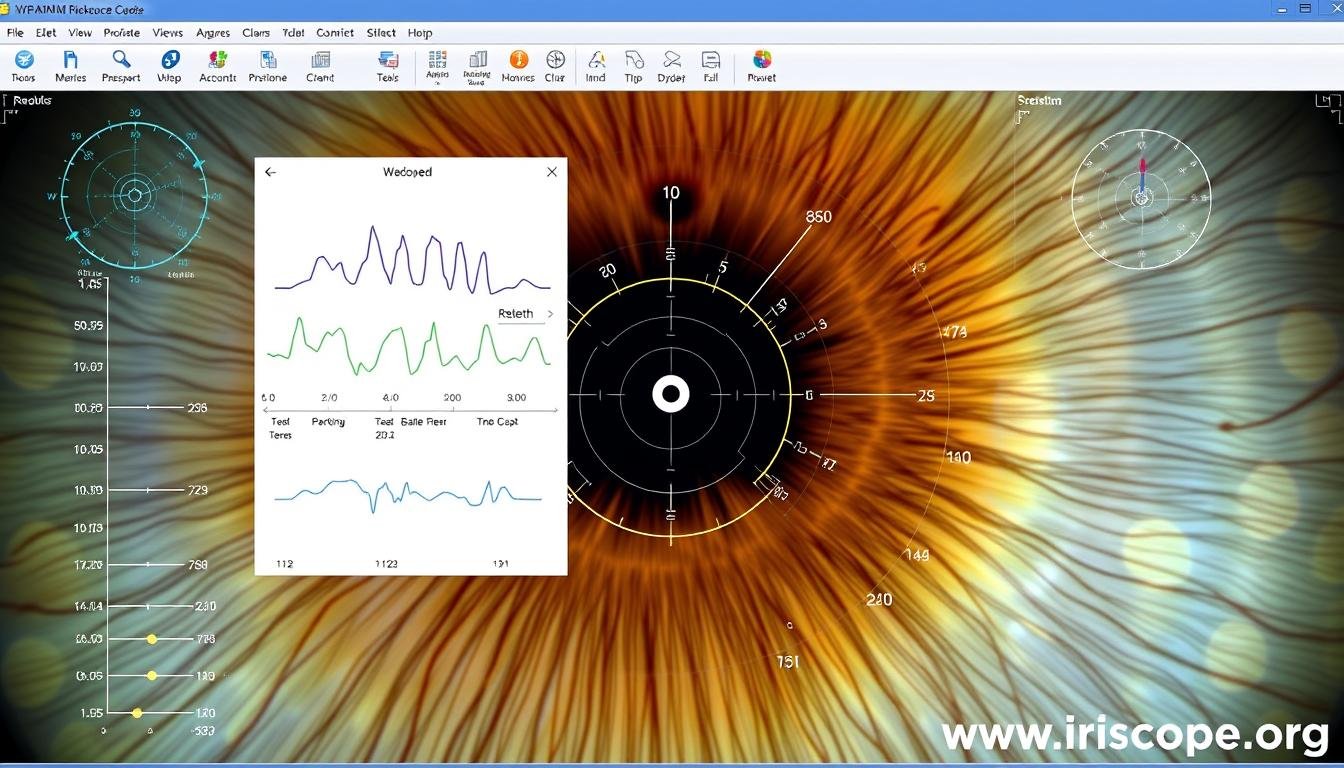Click the 110 iris scale label
This screenshot has width=1344, height=768.
pos(958,458)
